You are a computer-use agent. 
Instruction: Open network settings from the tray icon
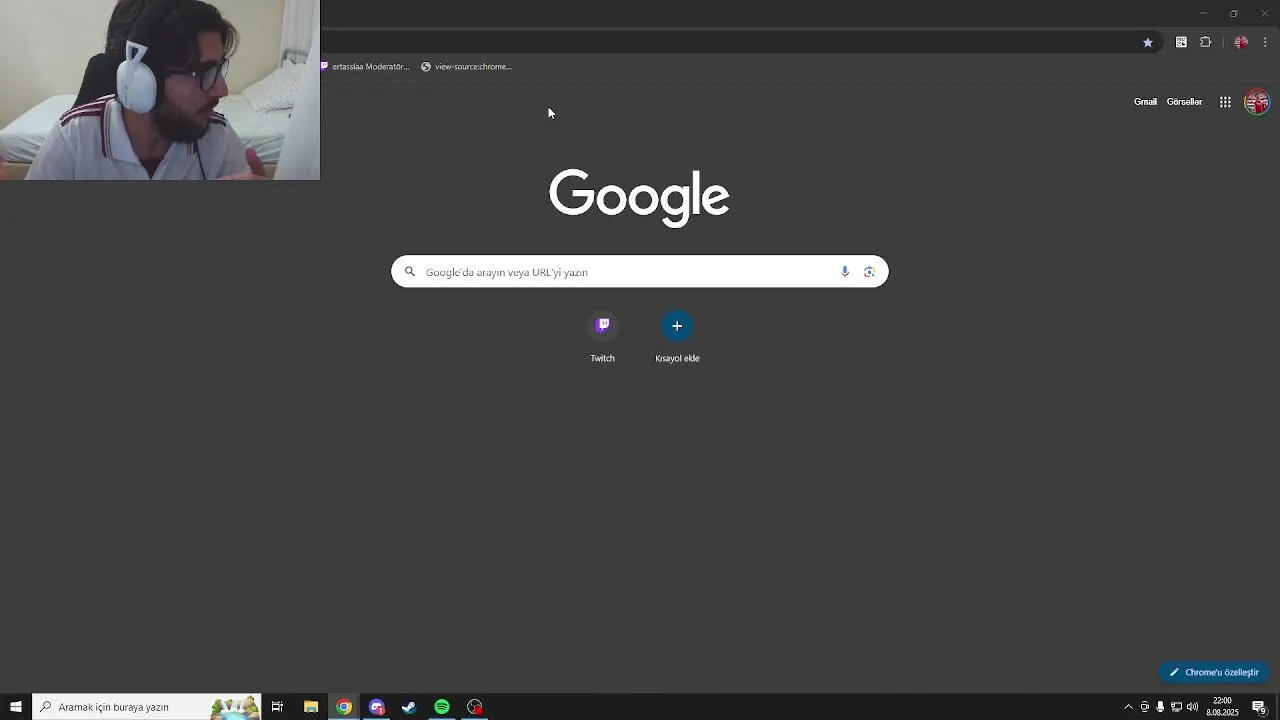(x=1176, y=707)
